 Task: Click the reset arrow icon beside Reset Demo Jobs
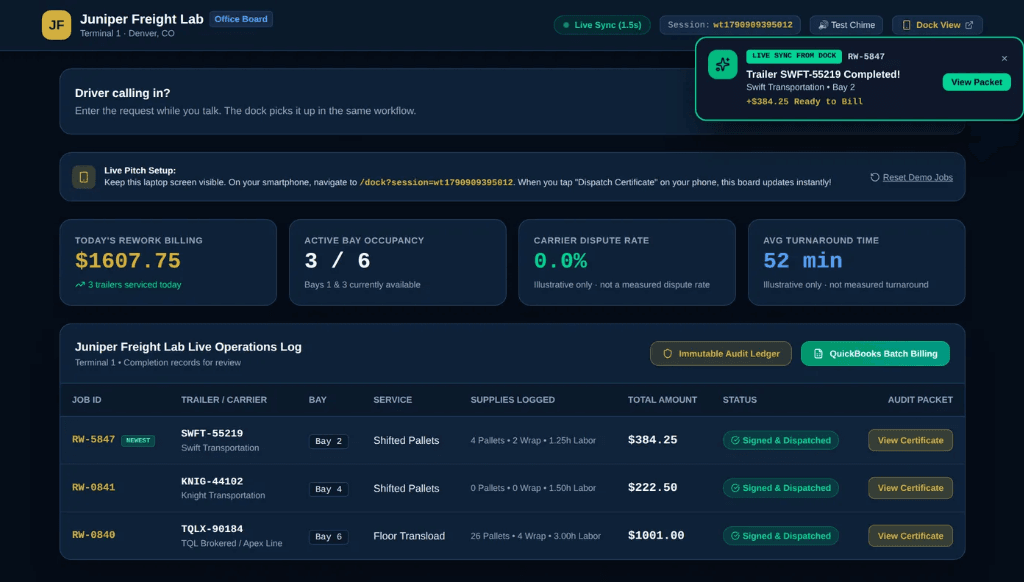[x=874, y=177]
